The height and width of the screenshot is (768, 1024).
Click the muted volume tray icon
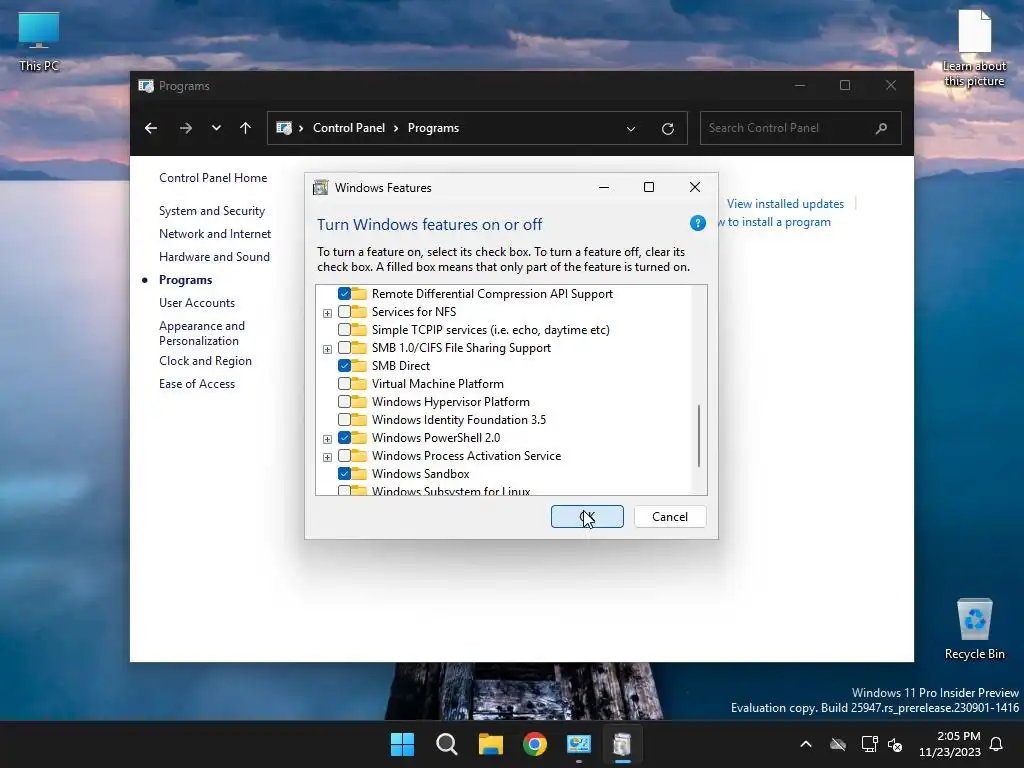pos(895,744)
